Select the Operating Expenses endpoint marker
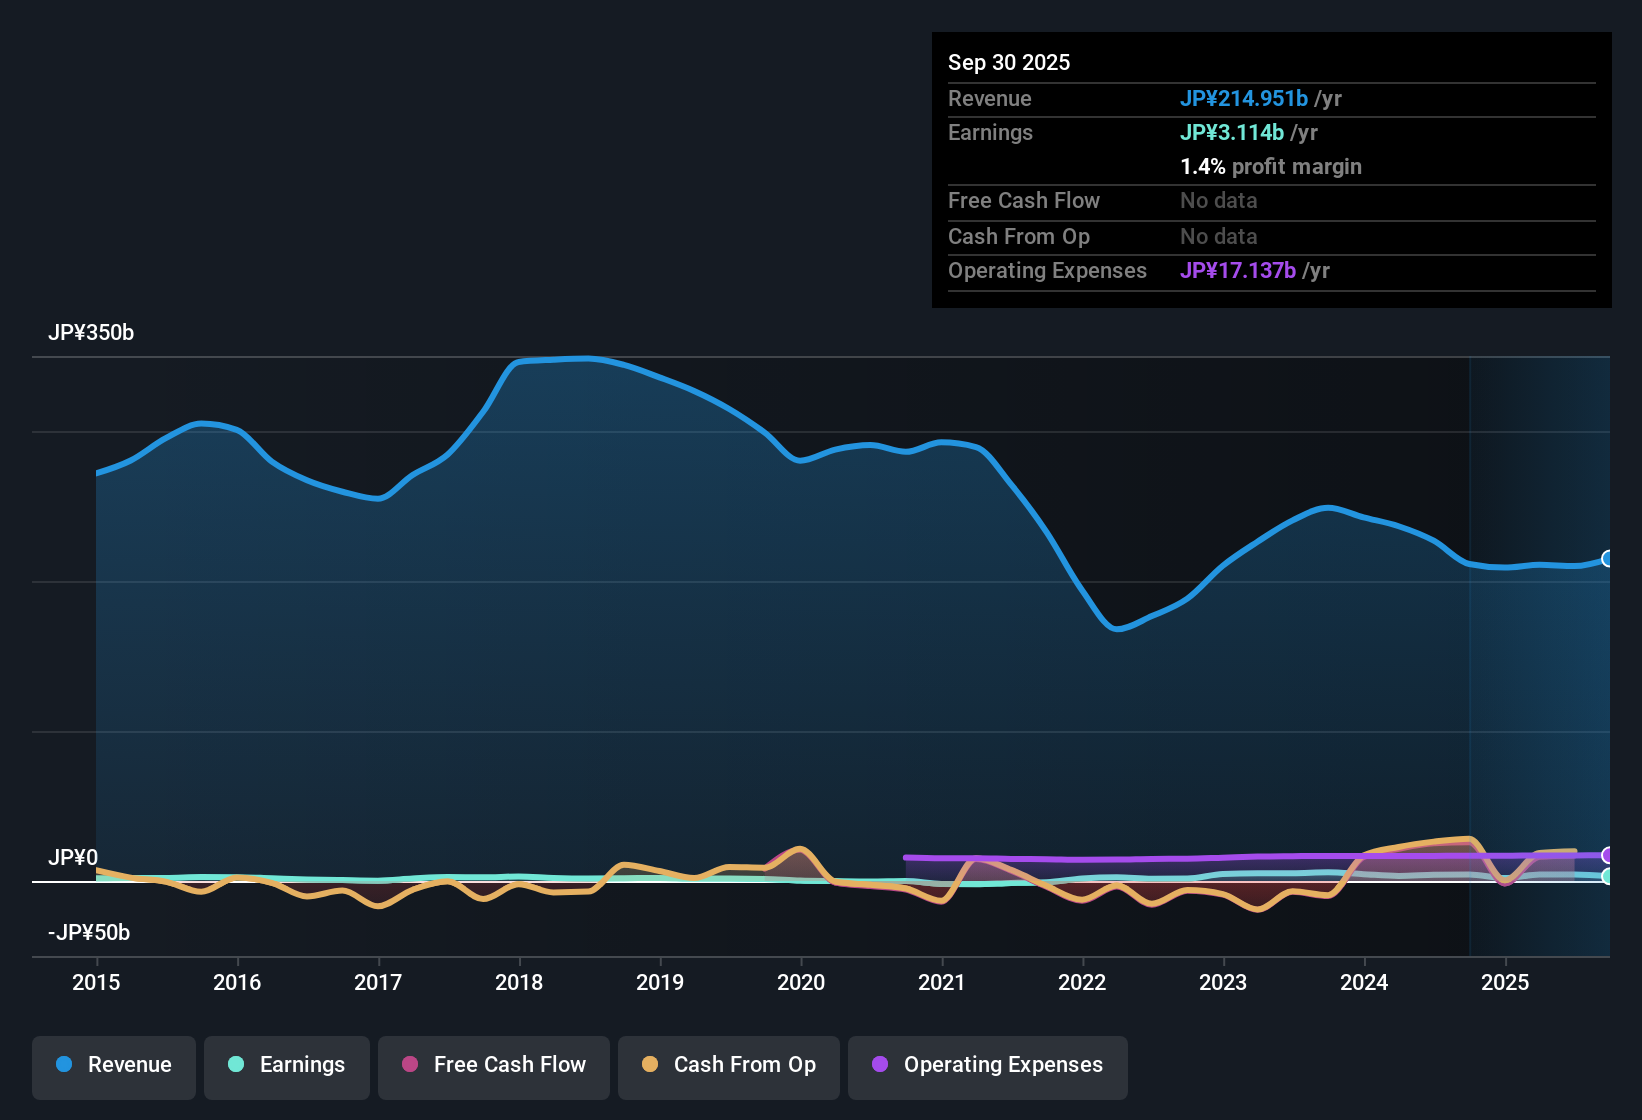The image size is (1642, 1120). [1607, 856]
